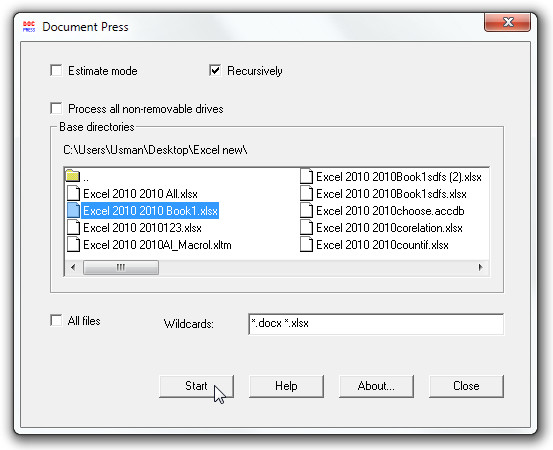
Task: Open the parent directory folder icon
Action: tap(73, 176)
